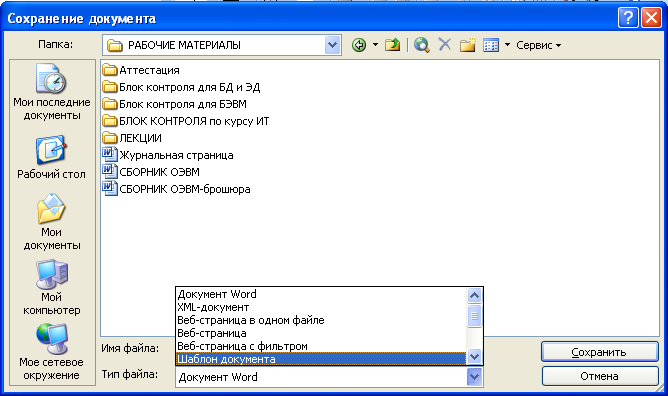Image resolution: width=668 pixels, height=396 pixels.
Task: Click the file type list scrollbar thumb
Action: point(474,316)
